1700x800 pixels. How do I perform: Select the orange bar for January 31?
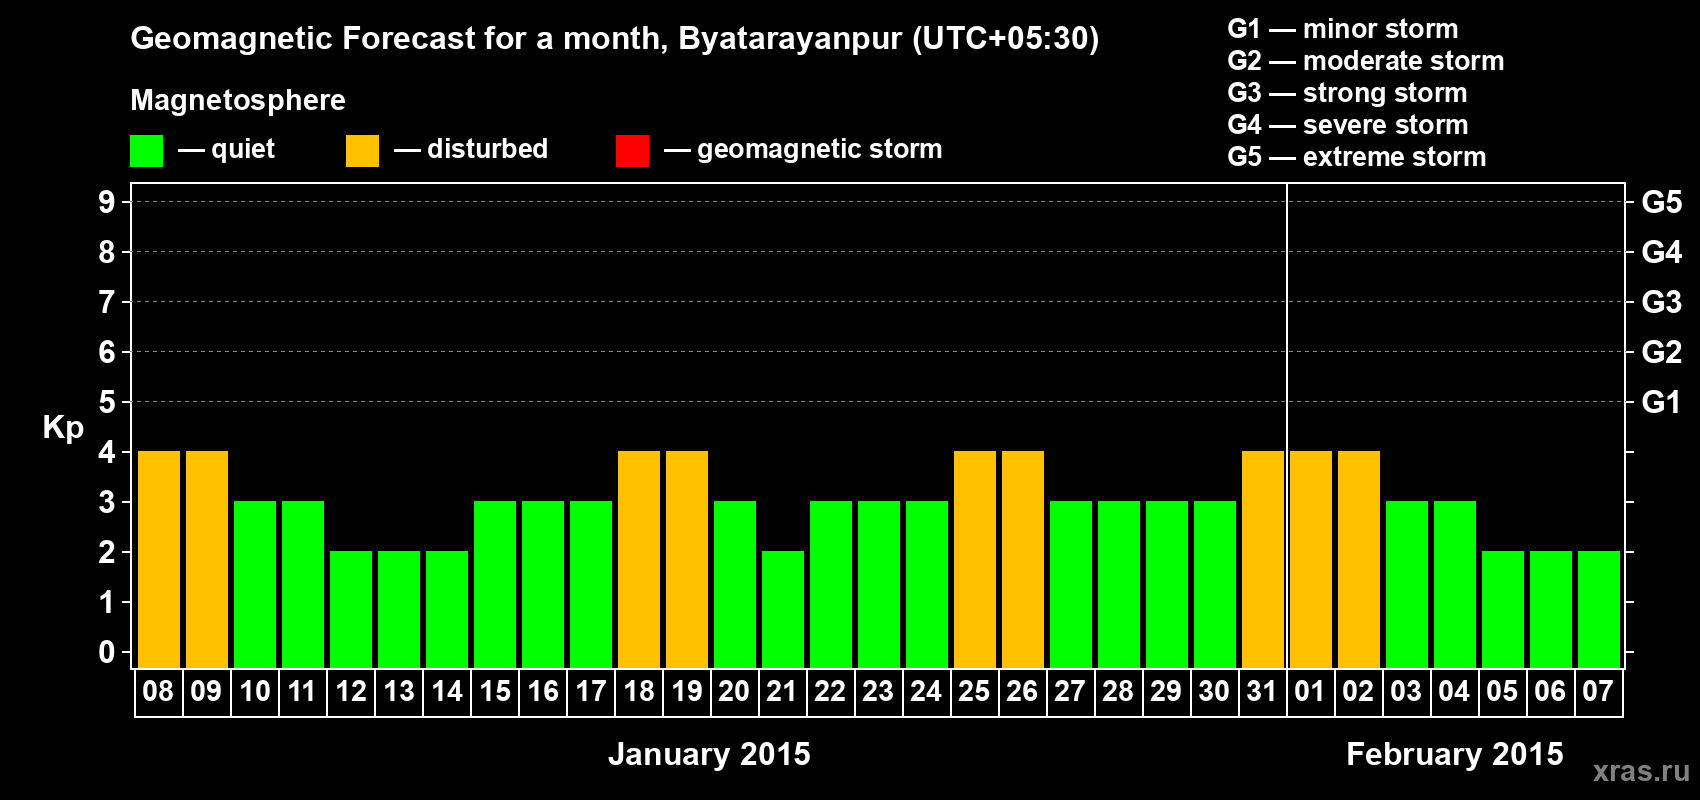point(1263,559)
